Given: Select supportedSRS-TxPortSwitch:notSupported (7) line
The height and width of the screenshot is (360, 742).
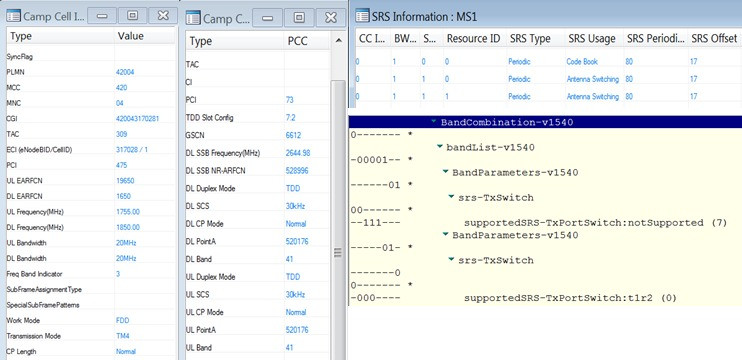Looking at the screenshot, I should pos(595,222).
